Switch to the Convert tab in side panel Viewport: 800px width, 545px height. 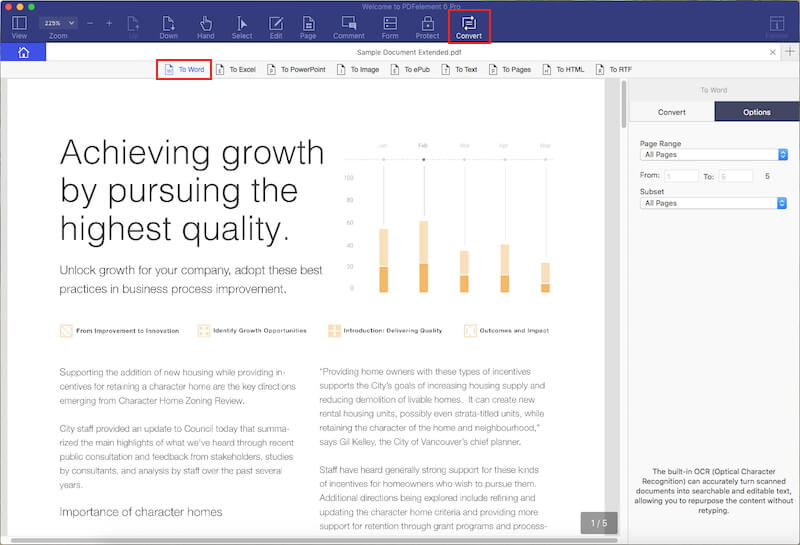pyautogui.click(x=671, y=112)
